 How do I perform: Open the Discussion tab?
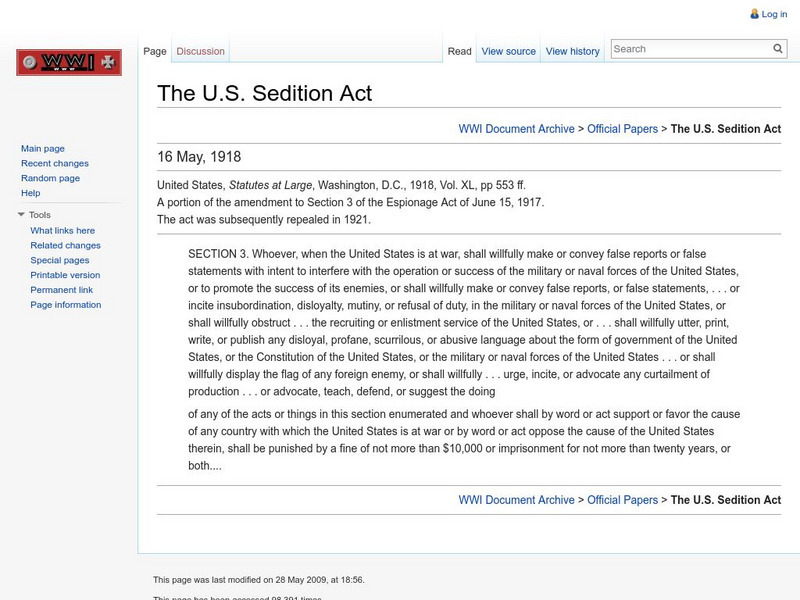pos(200,51)
